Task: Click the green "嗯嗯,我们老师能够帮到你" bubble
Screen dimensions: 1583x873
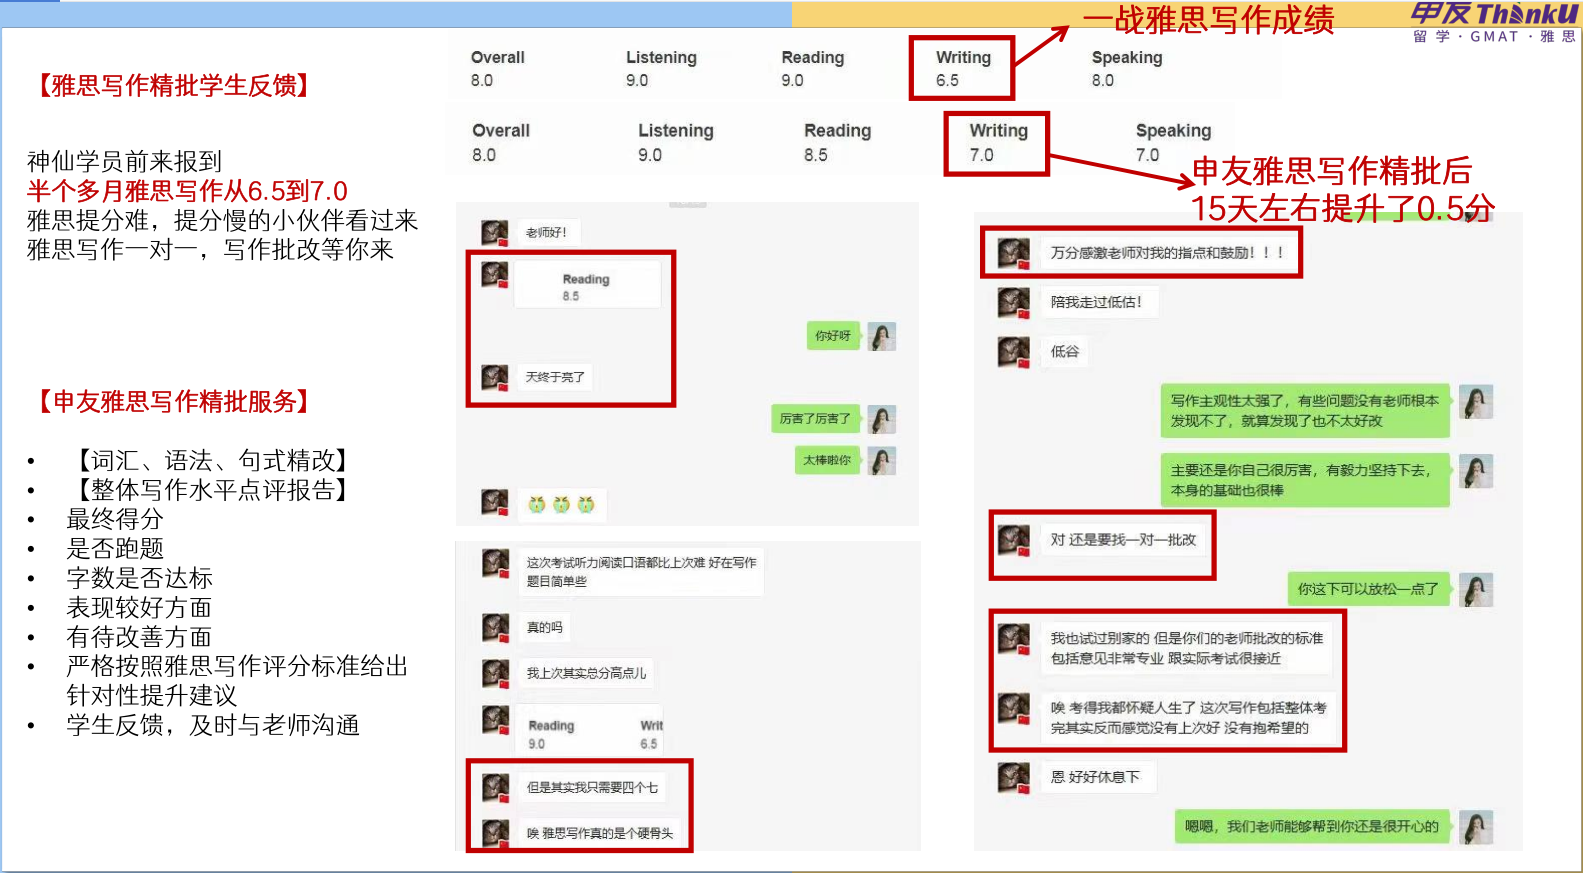Action: pyautogui.click(x=1312, y=827)
